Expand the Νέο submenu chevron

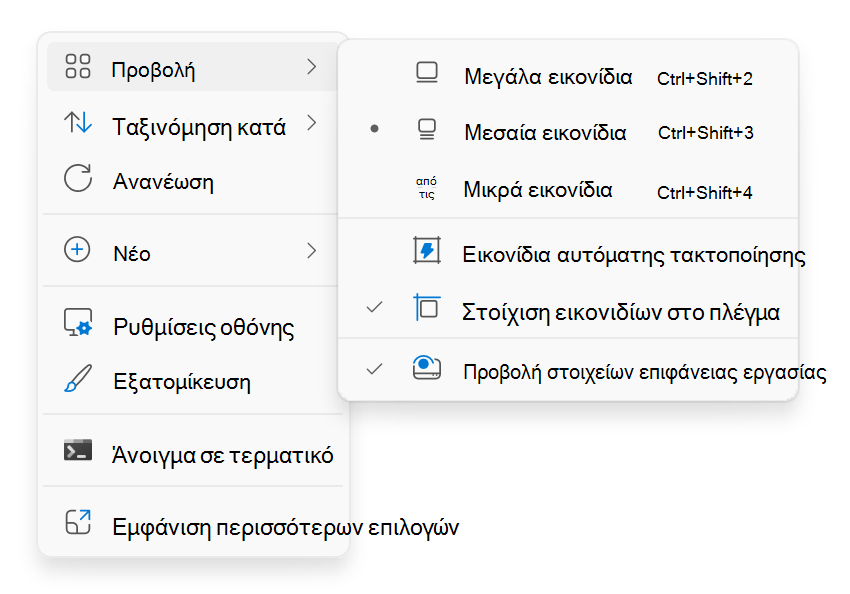tap(311, 250)
